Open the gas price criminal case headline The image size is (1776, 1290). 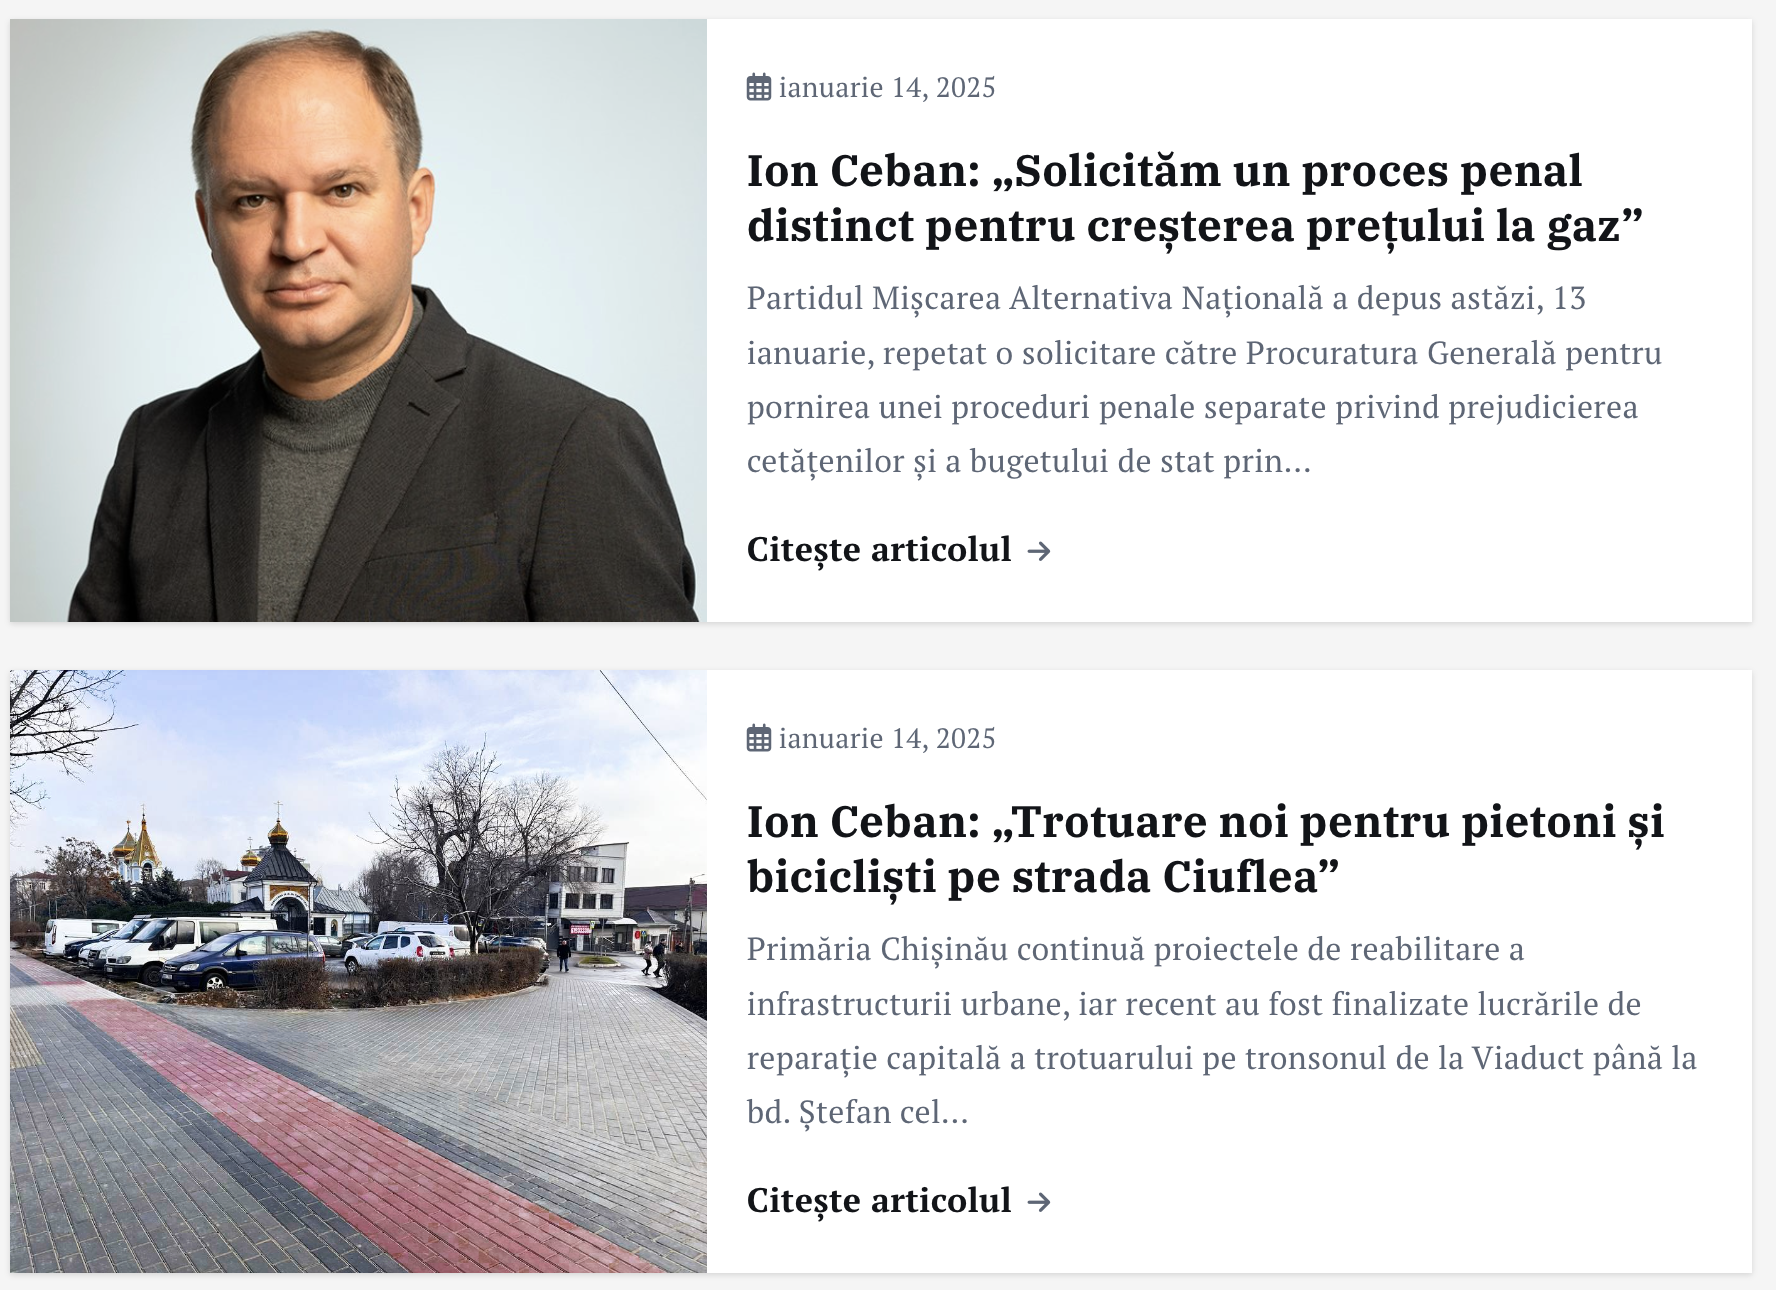tap(1195, 198)
